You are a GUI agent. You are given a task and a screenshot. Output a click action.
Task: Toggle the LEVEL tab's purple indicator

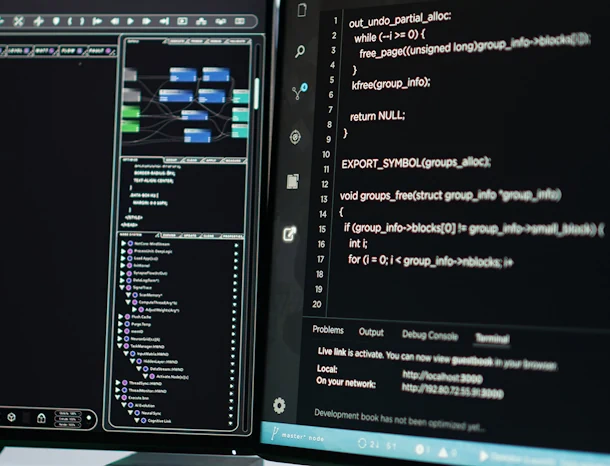click(x=26, y=51)
